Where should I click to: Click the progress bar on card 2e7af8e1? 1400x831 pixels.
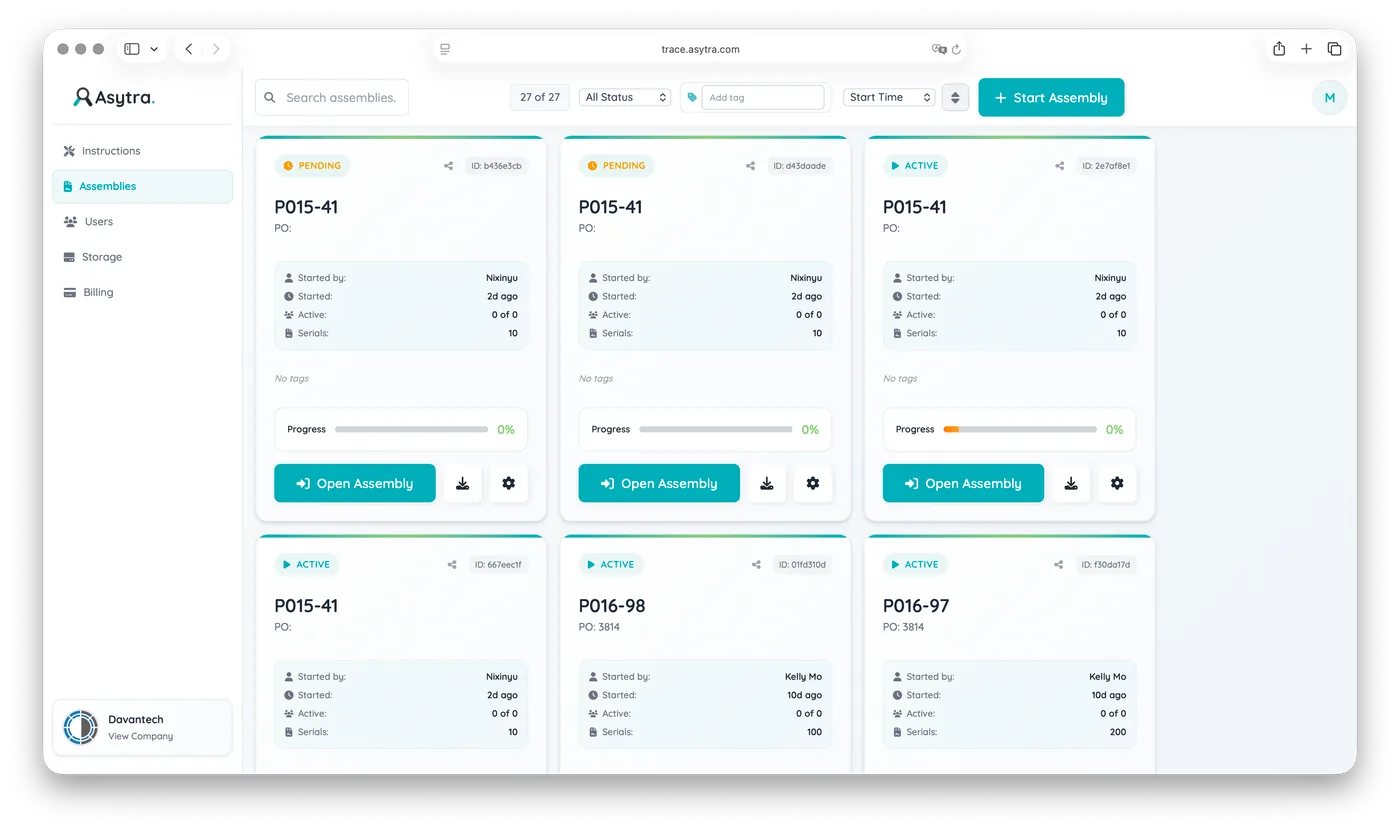1020,429
